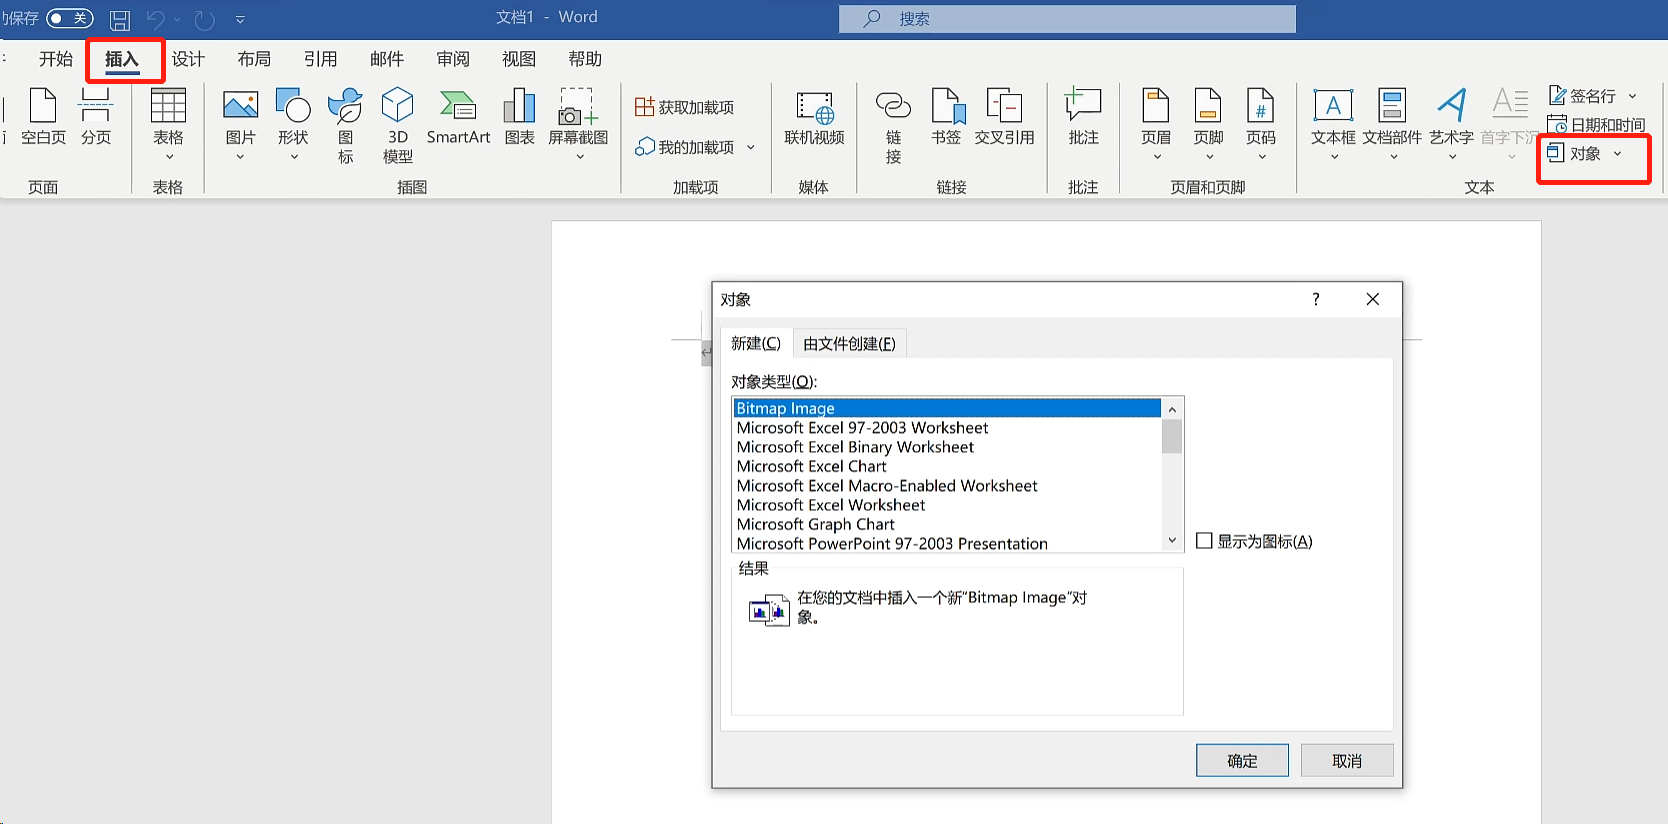Expand my add-ins (我的加载项) dropdown
Viewport: 1668px width, 824px height.
click(x=751, y=148)
